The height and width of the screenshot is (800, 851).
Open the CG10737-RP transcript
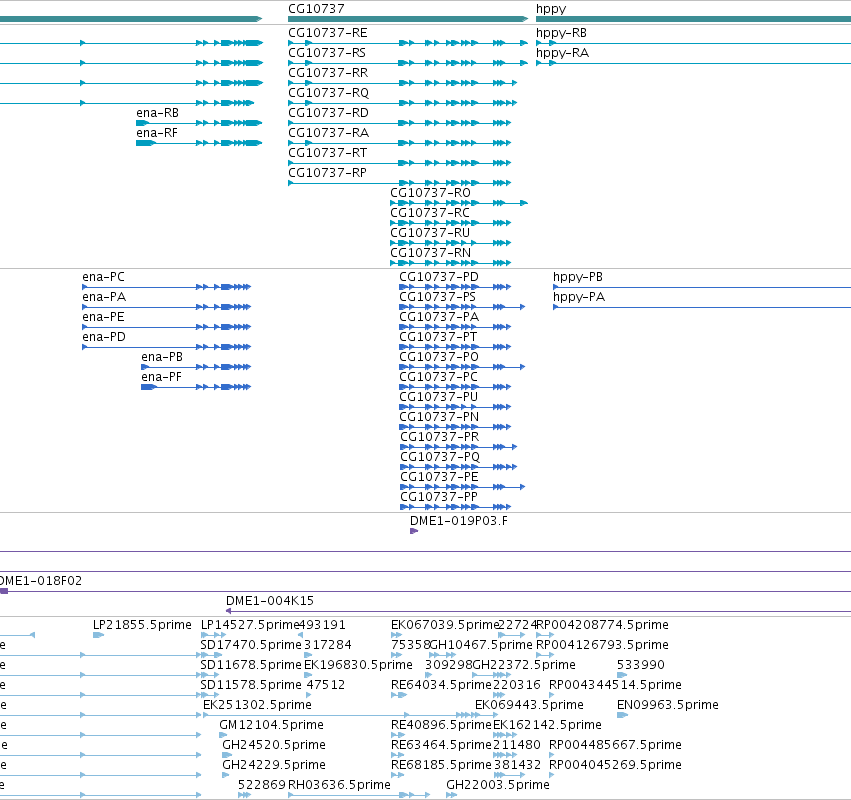click(327, 173)
